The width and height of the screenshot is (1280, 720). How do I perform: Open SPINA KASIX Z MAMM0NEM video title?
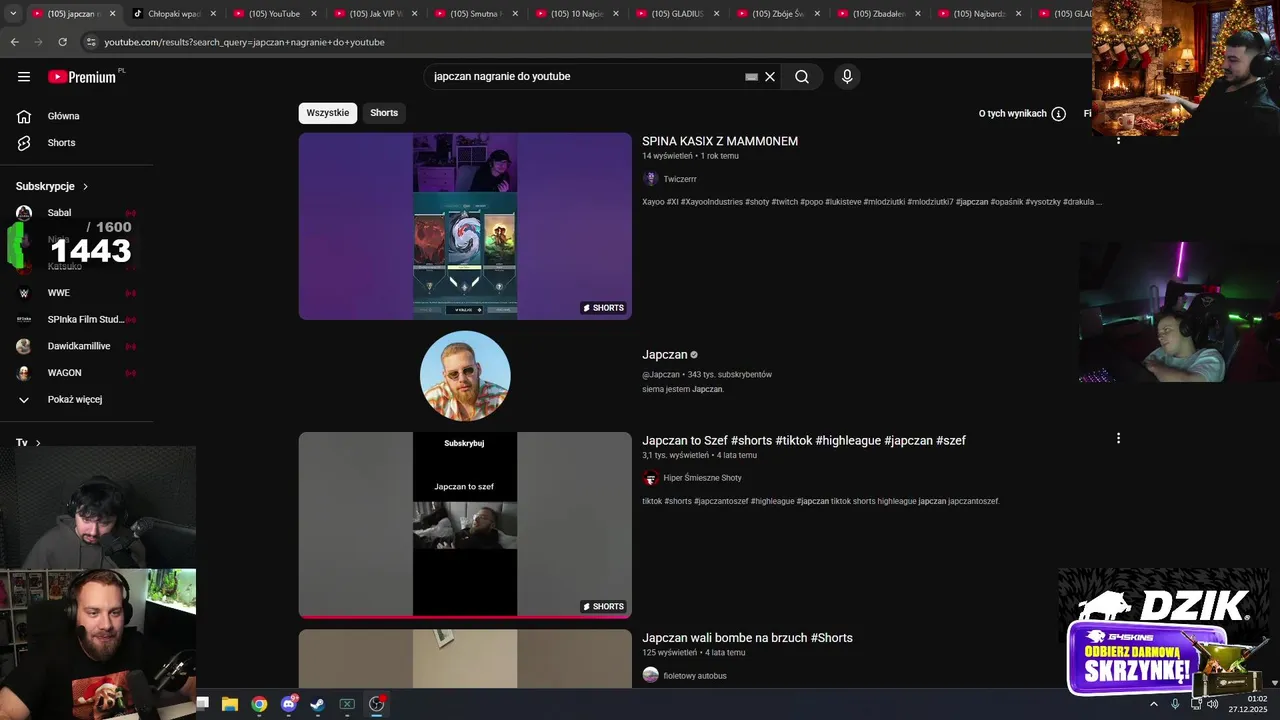(720, 142)
